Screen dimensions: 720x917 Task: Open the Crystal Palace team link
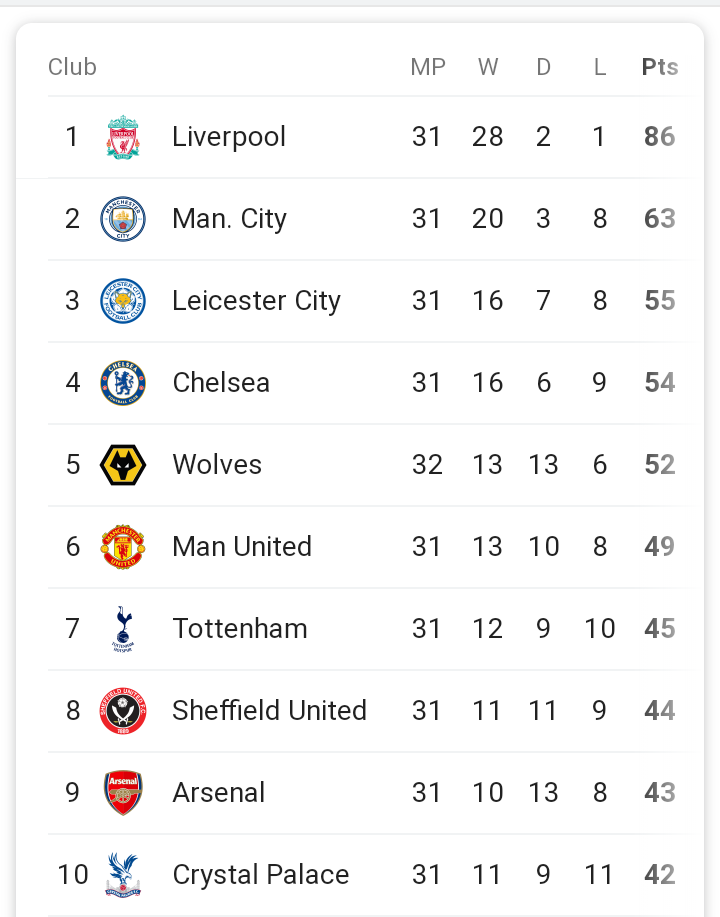(261, 875)
